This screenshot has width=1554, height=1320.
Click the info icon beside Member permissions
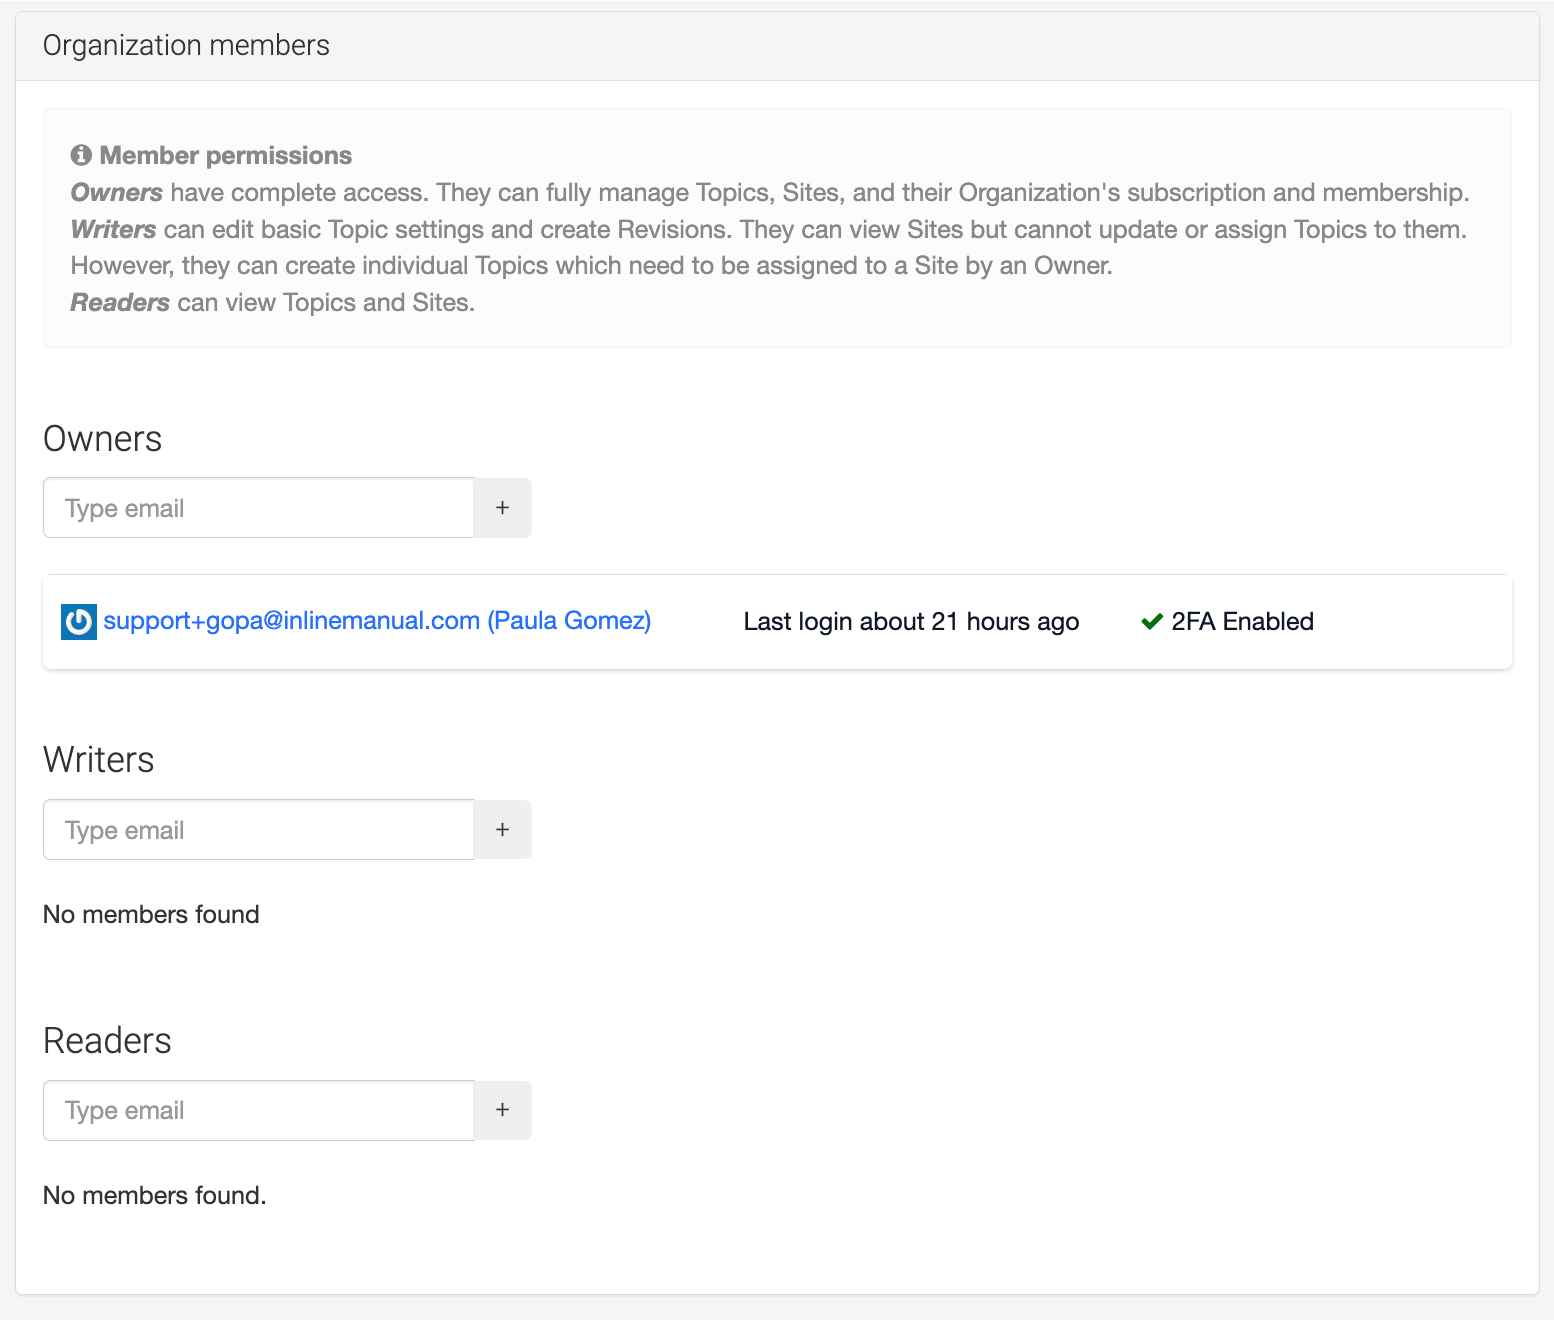click(81, 156)
